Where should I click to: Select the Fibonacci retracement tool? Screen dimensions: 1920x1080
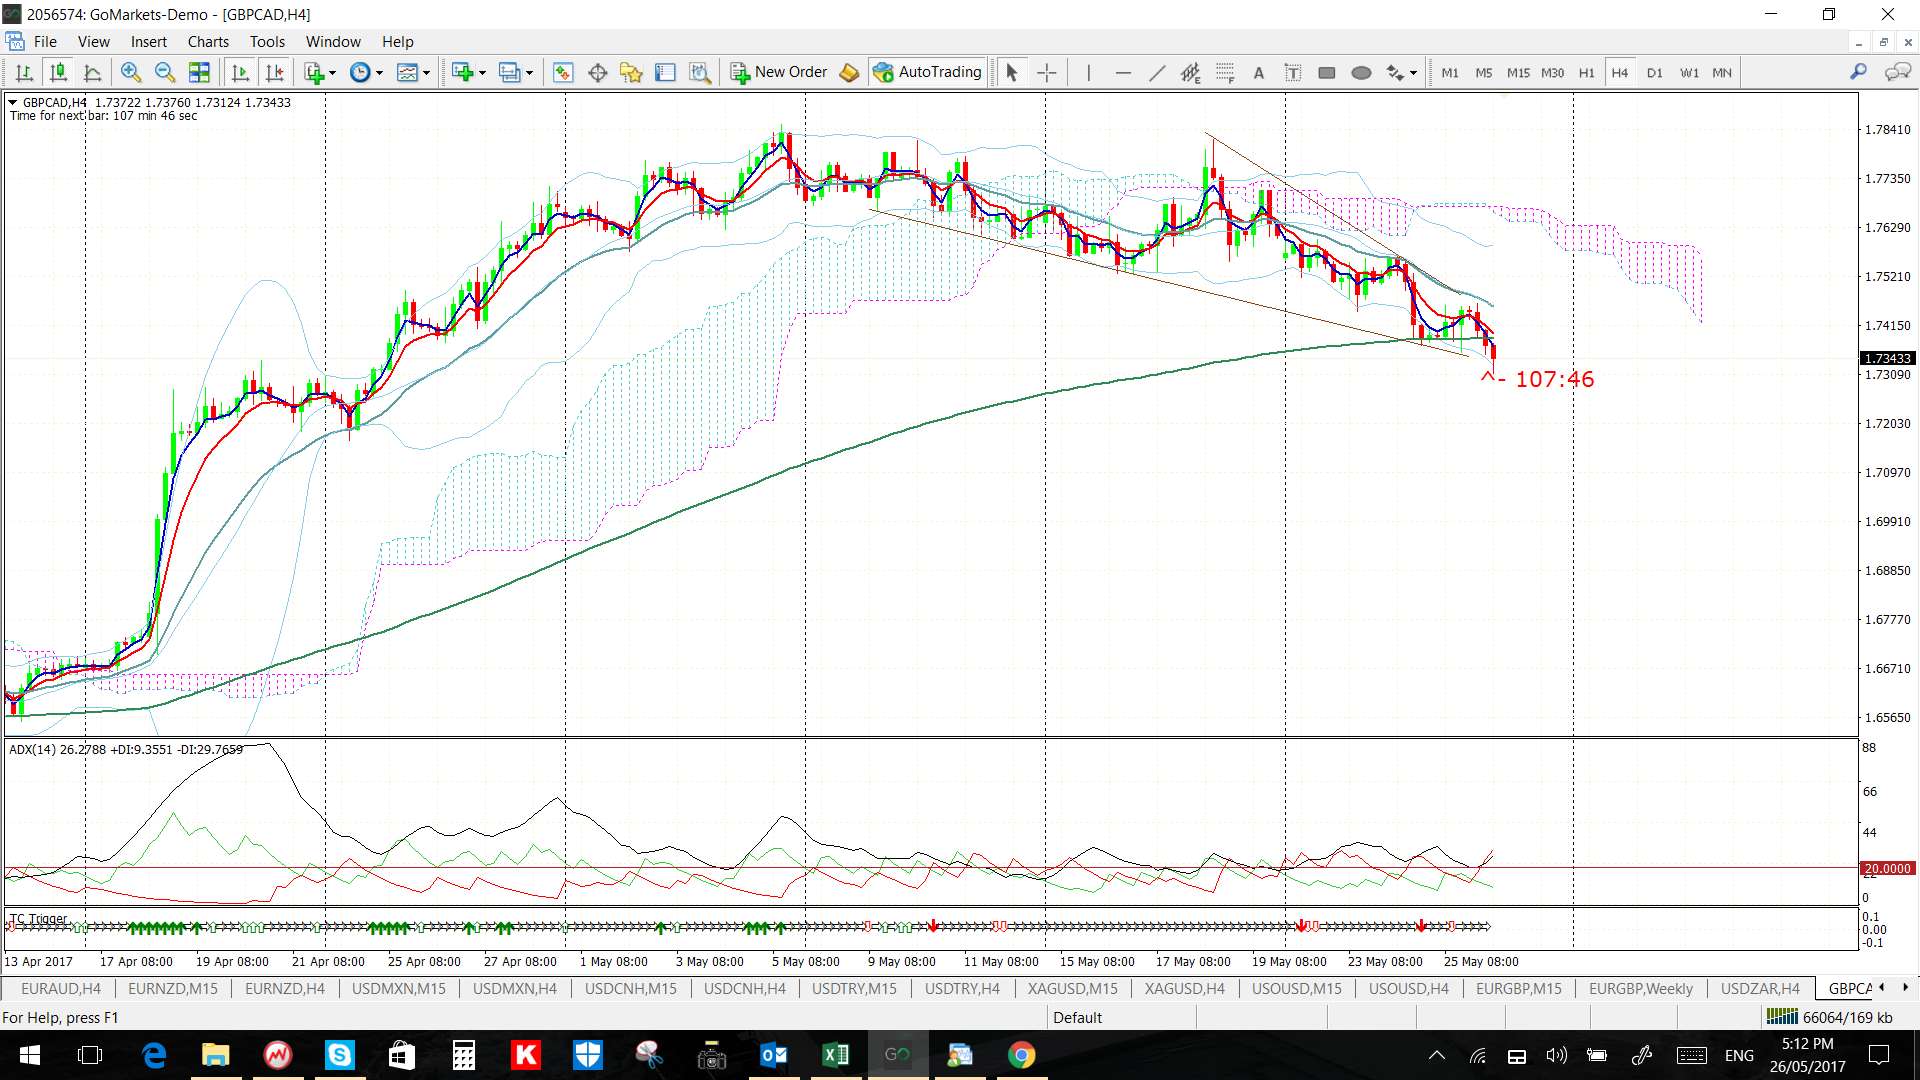(1224, 72)
